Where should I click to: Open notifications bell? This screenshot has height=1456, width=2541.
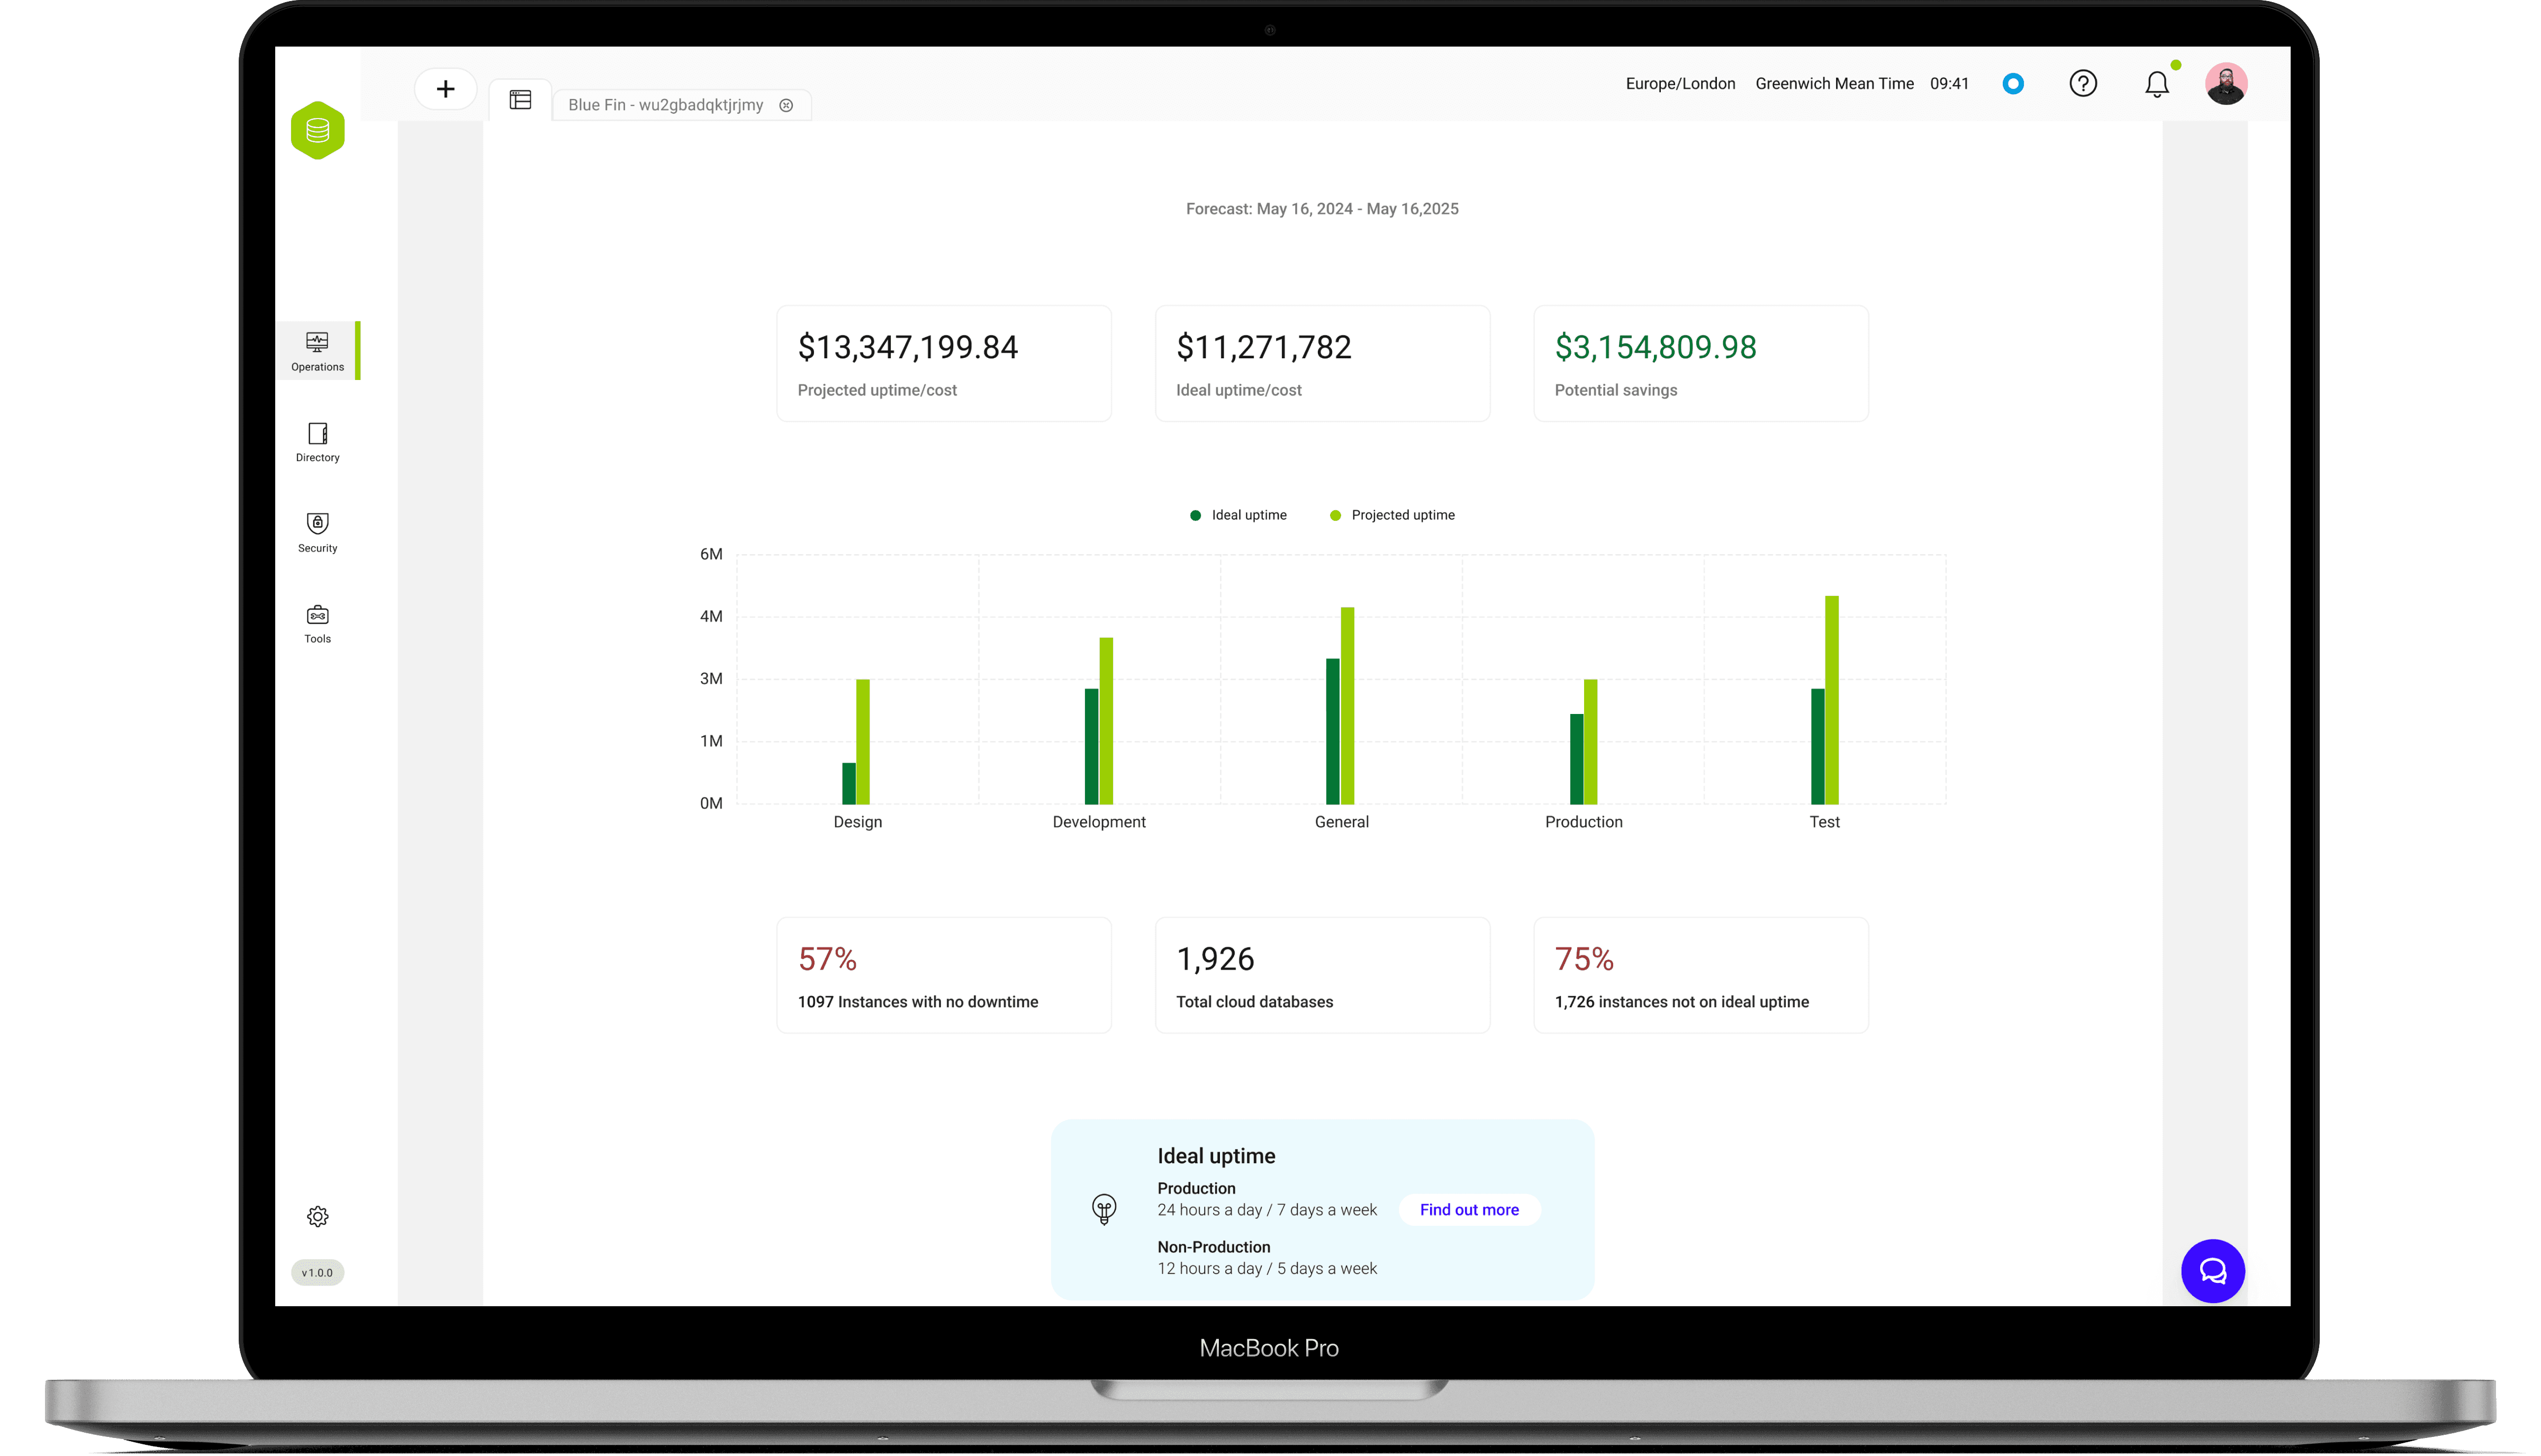tap(2156, 85)
